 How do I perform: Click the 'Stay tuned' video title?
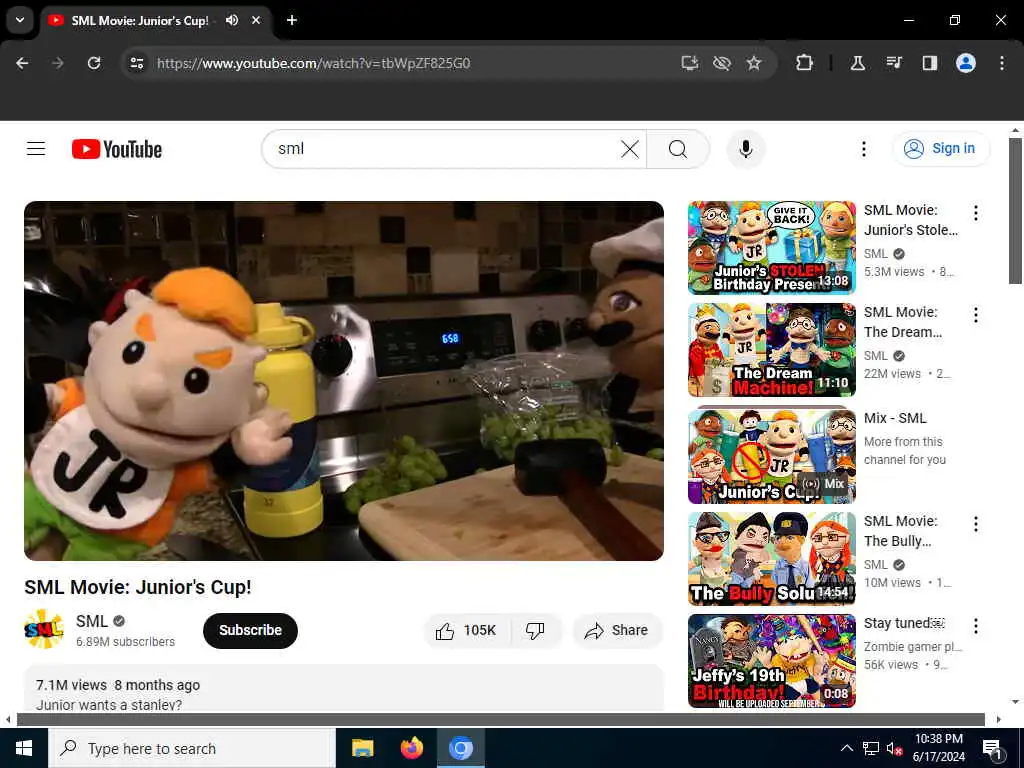[x=904, y=623]
